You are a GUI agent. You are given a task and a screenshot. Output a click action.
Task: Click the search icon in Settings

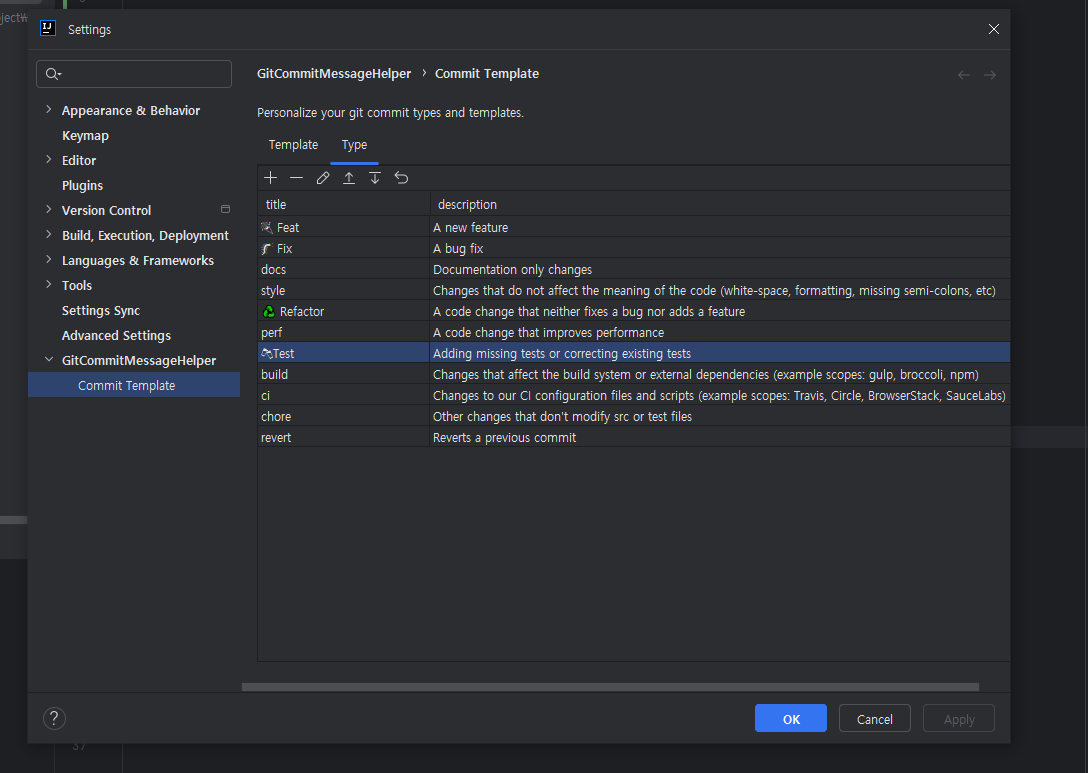tap(53, 74)
